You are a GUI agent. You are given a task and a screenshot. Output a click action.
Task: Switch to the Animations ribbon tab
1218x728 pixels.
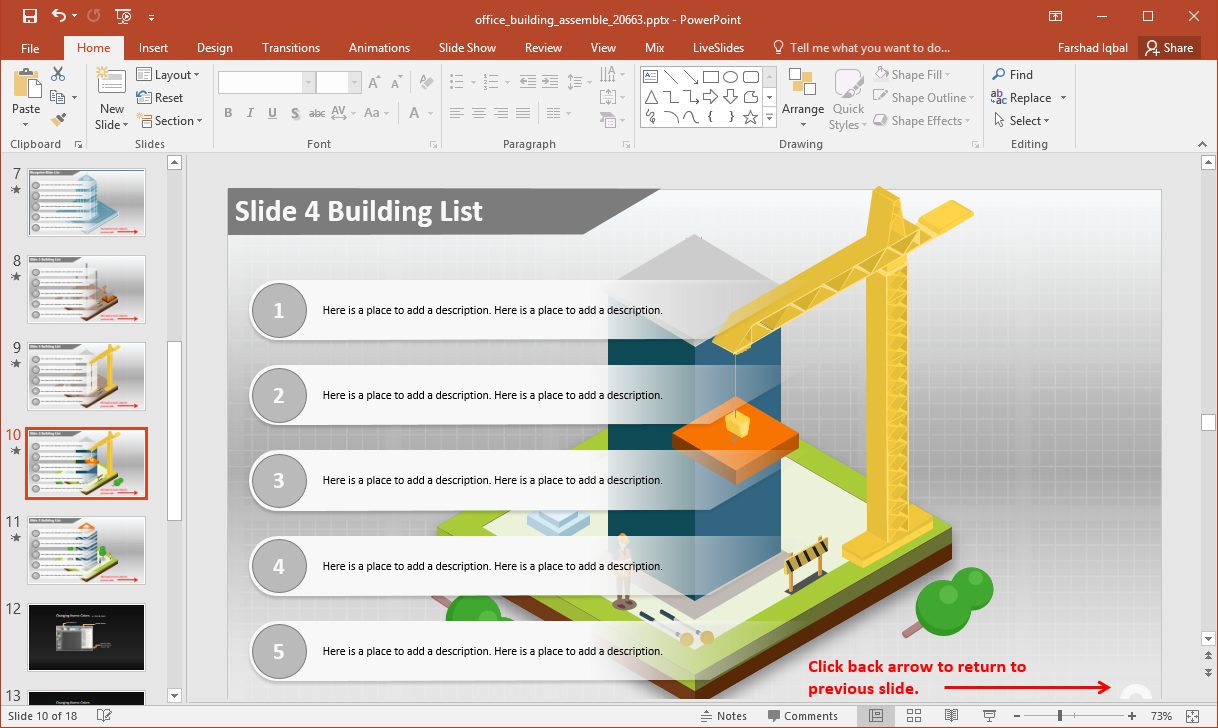pyautogui.click(x=379, y=47)
